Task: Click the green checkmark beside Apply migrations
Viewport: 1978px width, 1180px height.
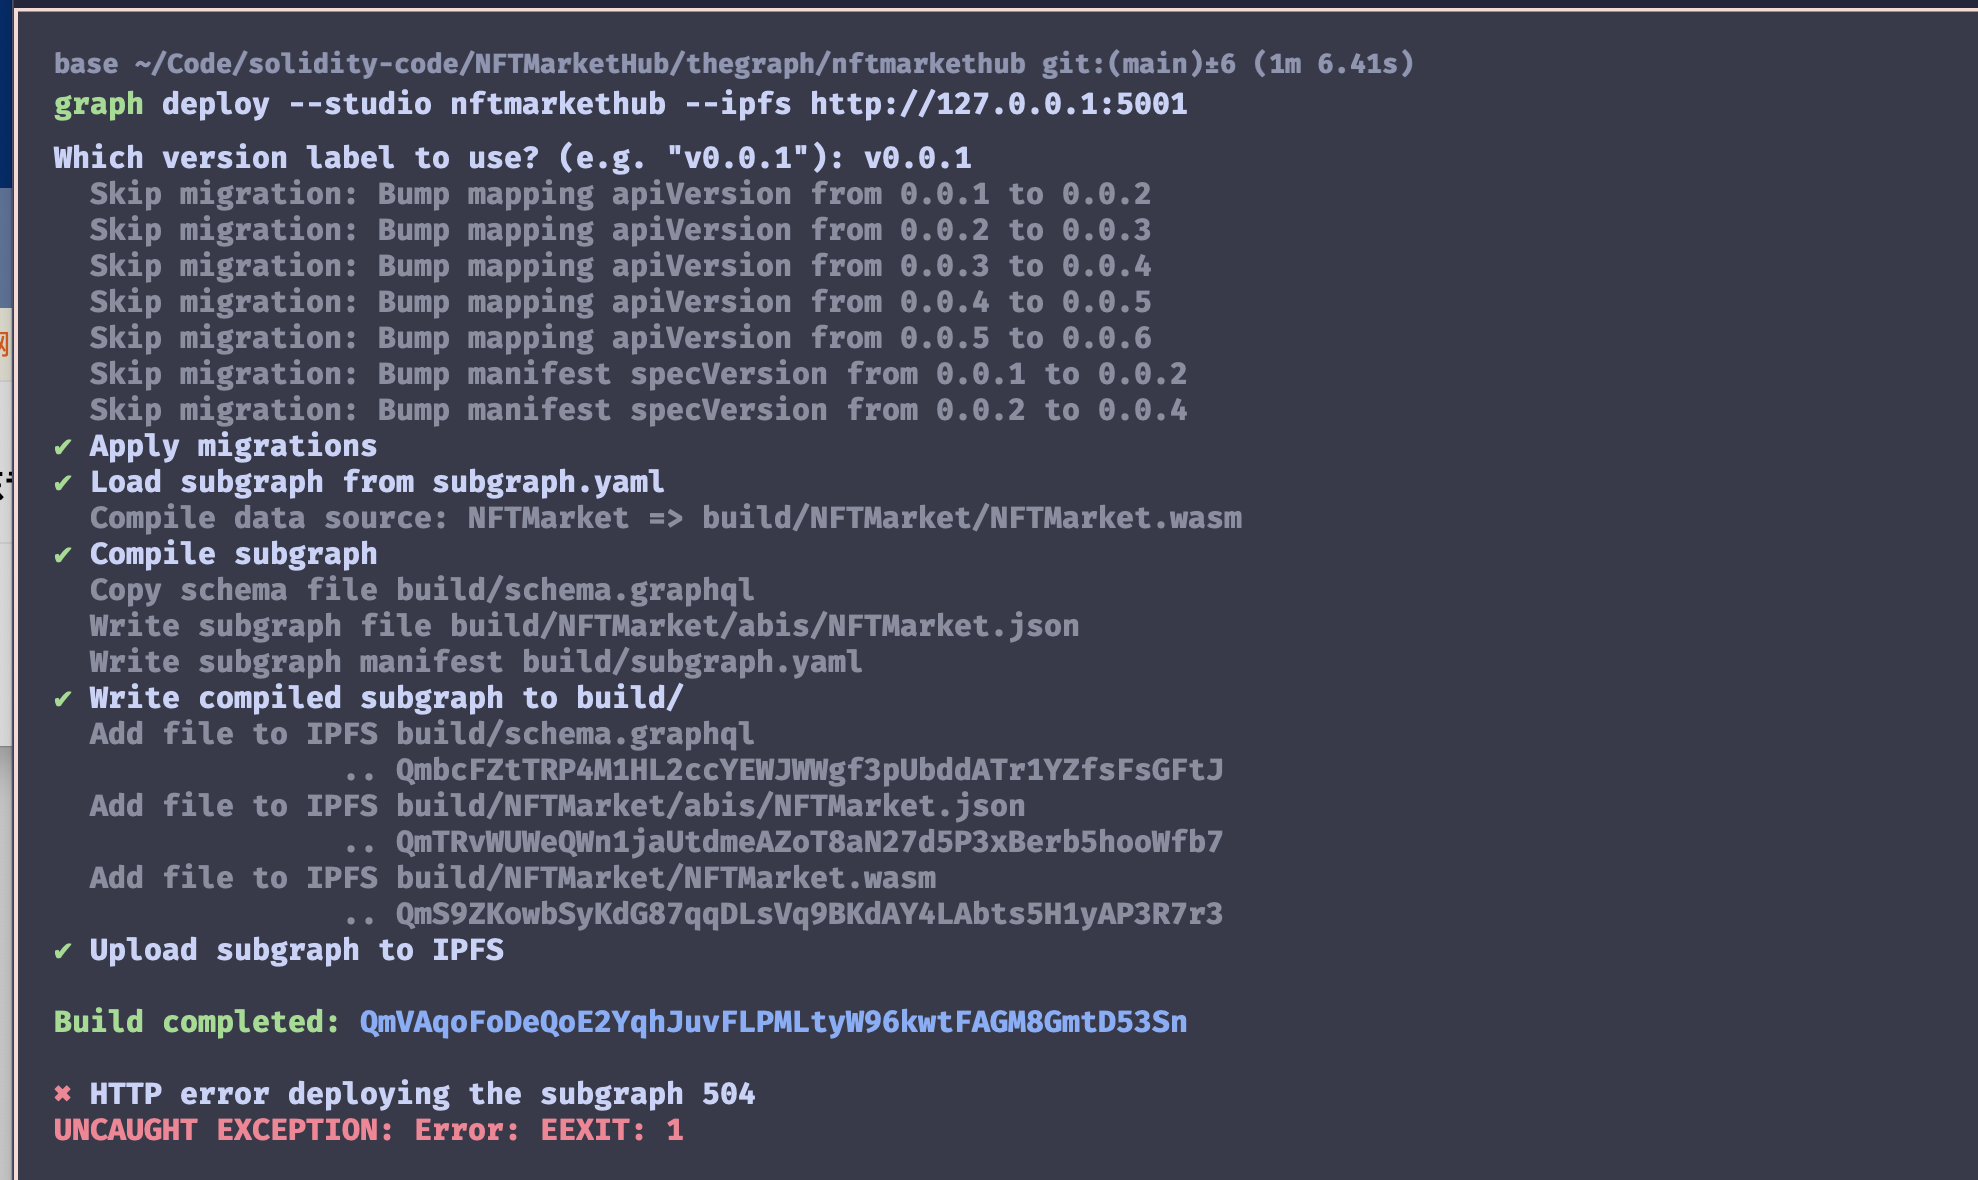Action: [x=63, y=446]
